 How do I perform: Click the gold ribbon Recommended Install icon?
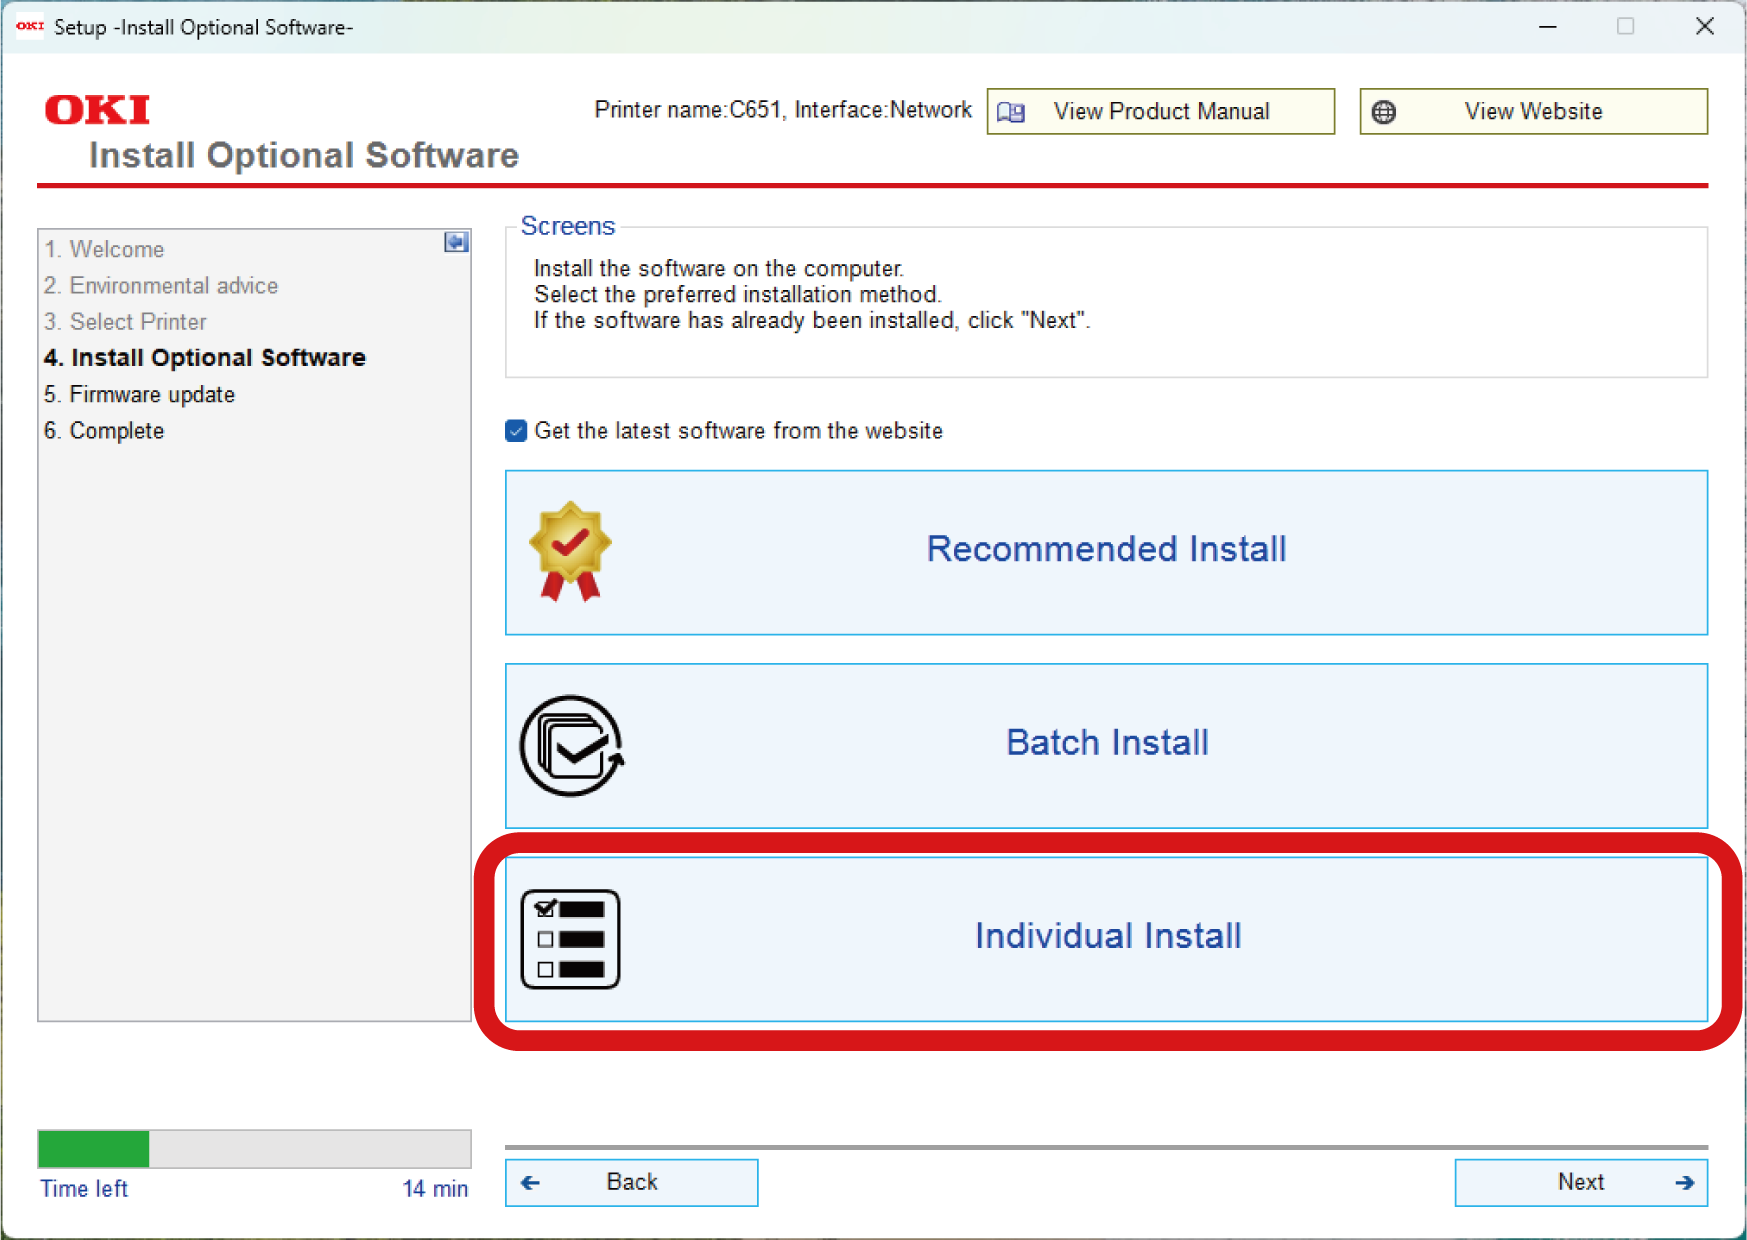click(570, 551)
